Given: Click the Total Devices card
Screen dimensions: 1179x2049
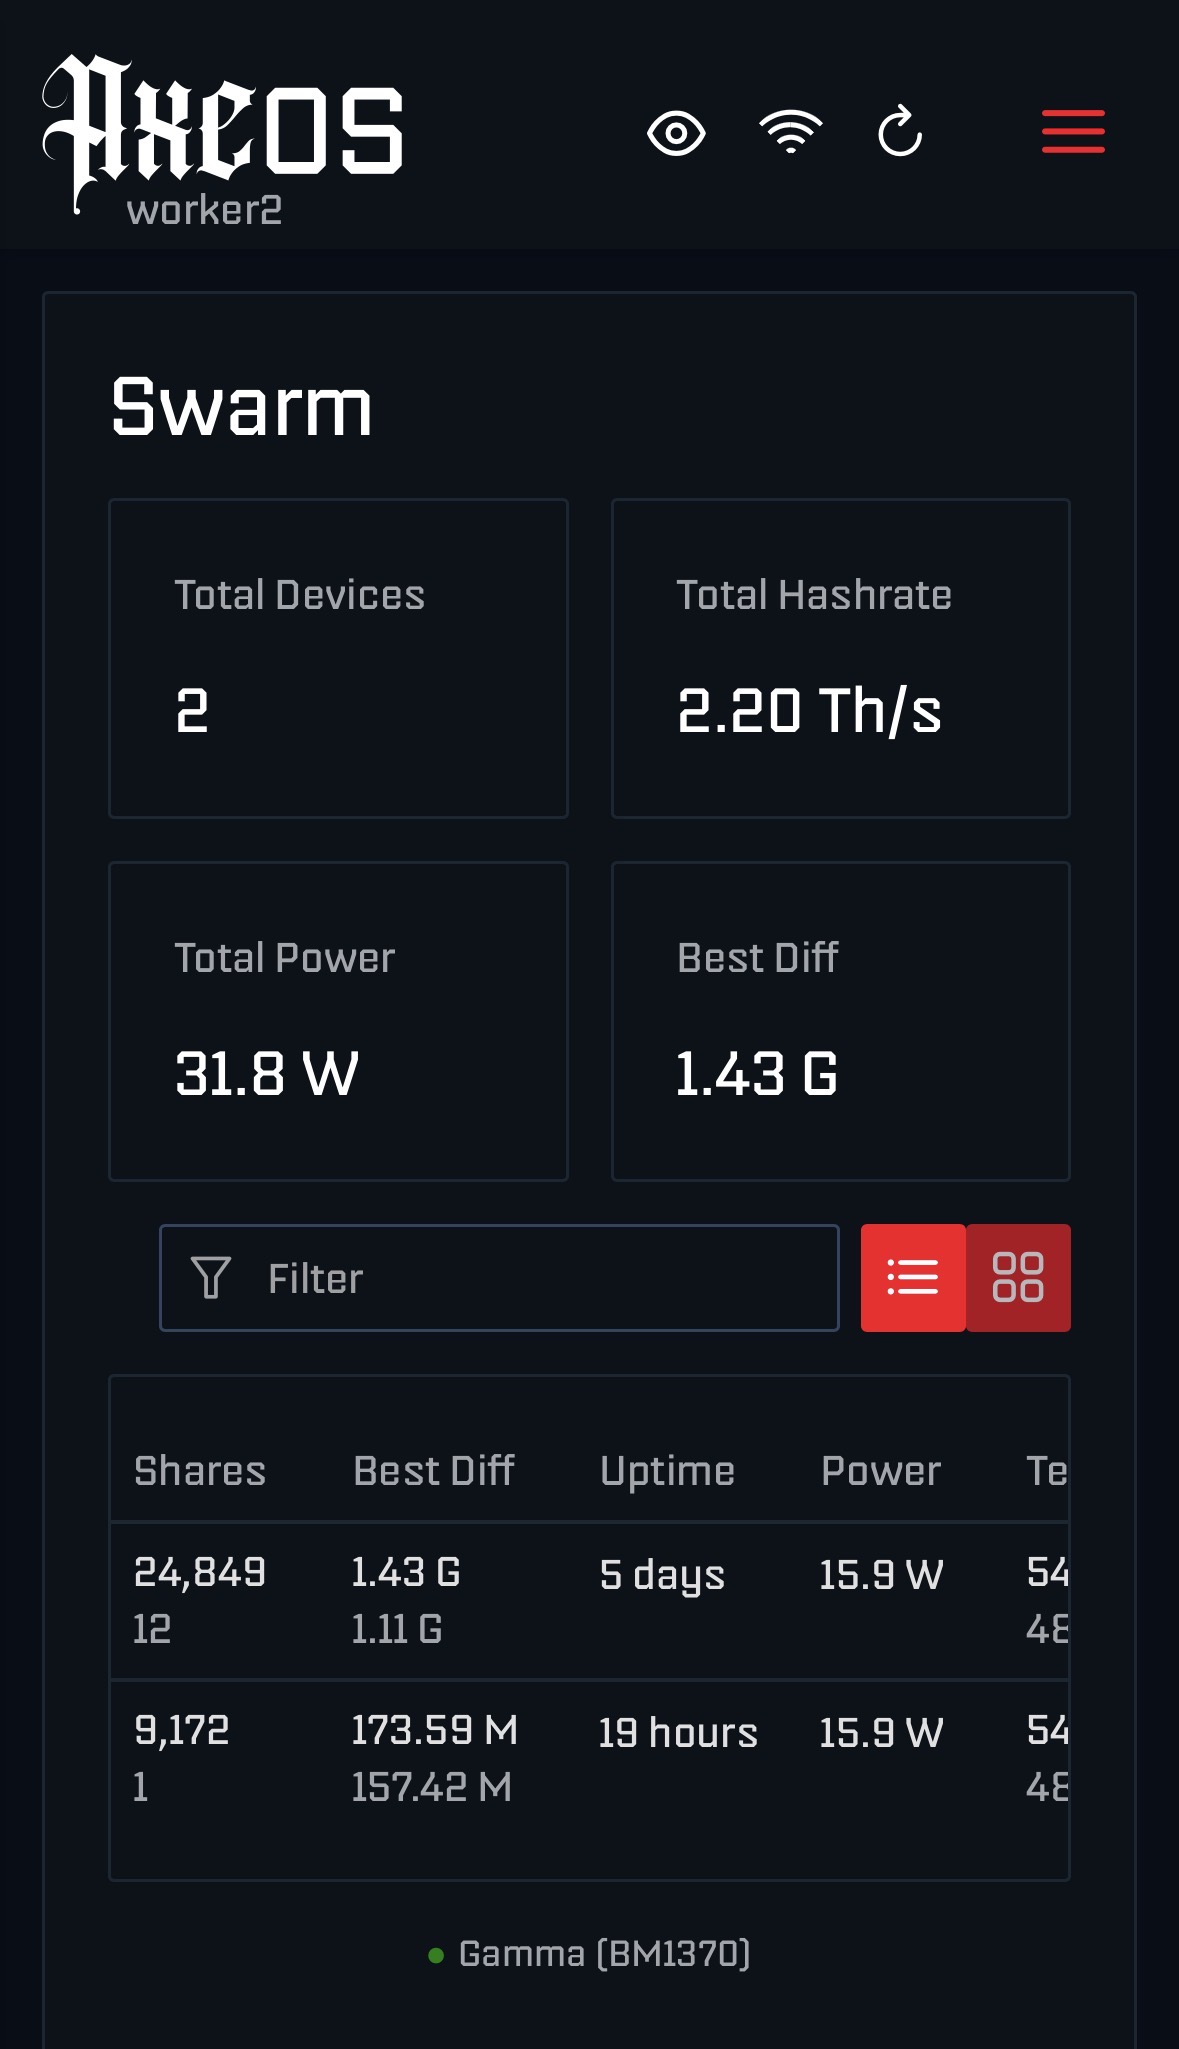Looking at the screenshot, I should point(338,658).
